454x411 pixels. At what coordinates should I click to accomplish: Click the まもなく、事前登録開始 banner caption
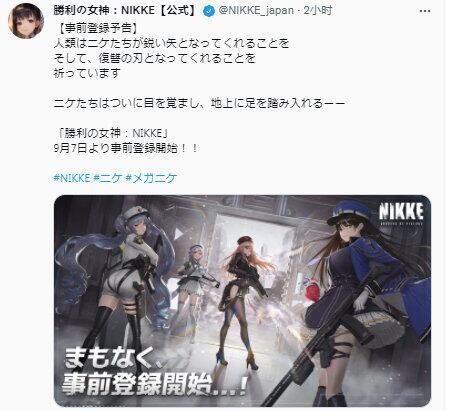[154, 371]
